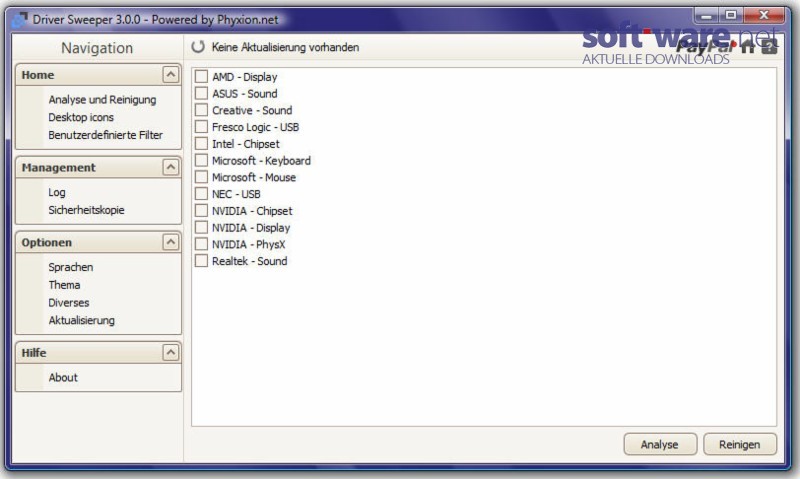Open the Thema options page

[64, 285]
